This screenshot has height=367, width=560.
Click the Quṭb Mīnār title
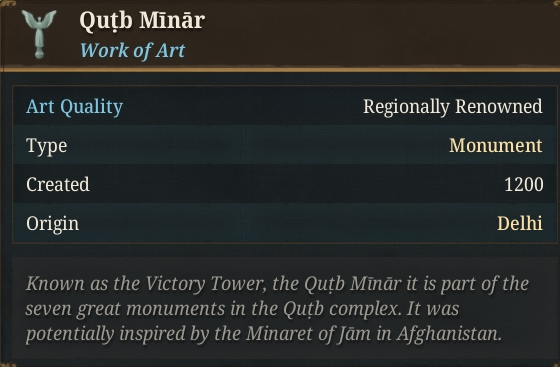tap(142, 21)
